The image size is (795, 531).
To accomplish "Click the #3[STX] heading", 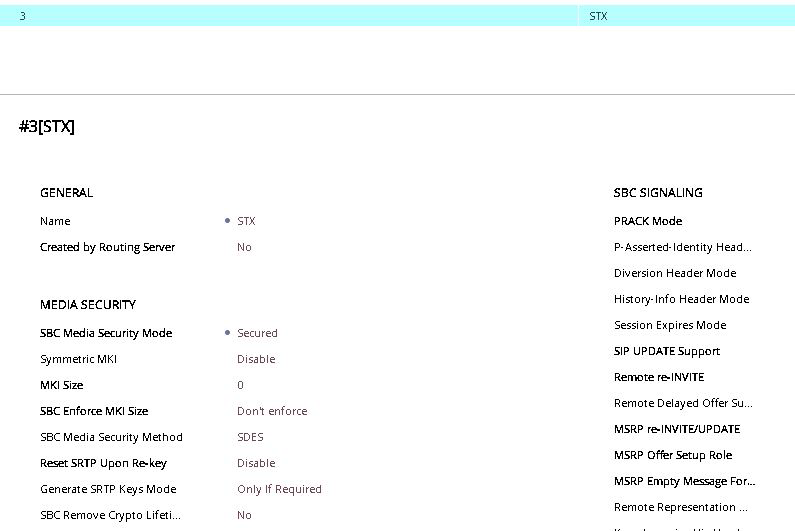I will [47, 126].
